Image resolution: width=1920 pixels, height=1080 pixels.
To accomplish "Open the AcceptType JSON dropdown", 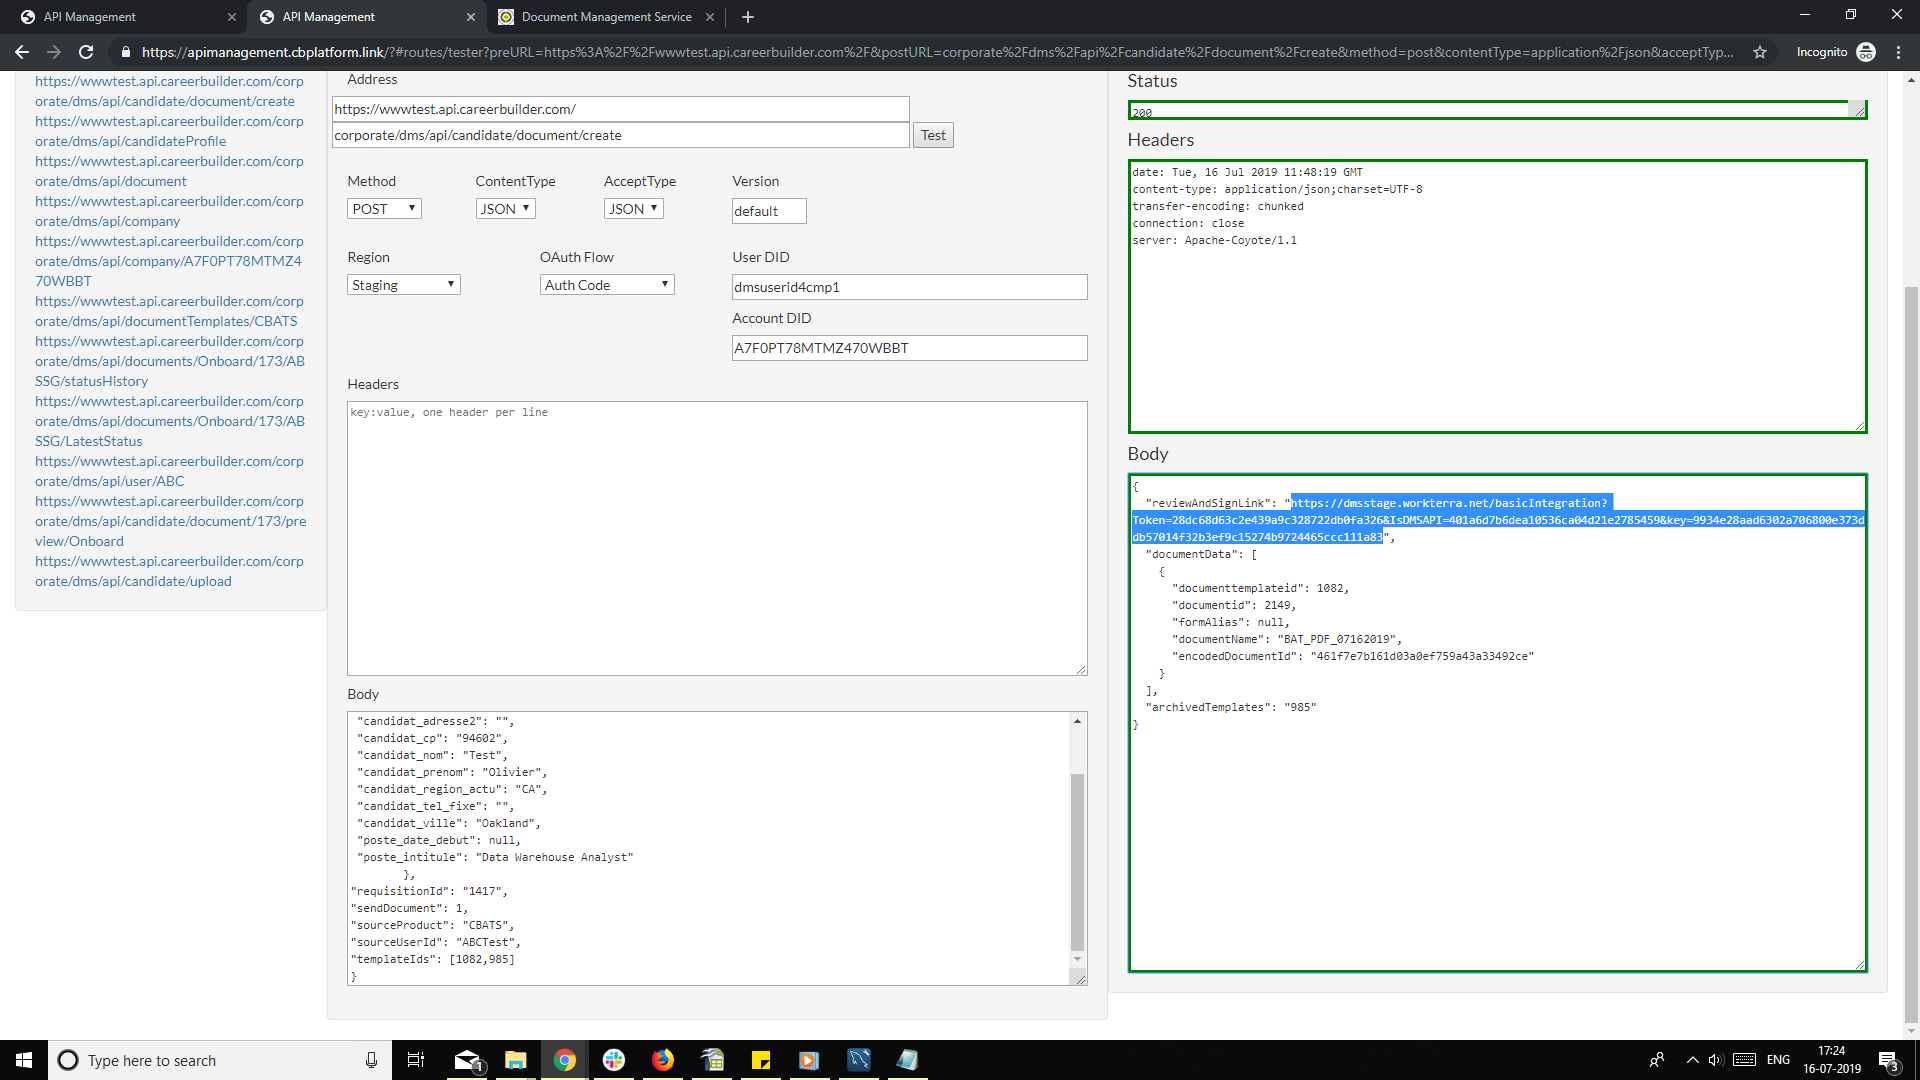I will (x=633, y=208).
